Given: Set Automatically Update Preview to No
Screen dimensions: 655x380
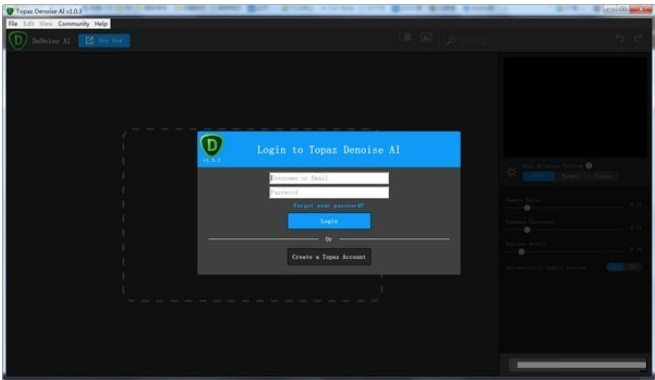Looking at the screenshot, I should point(633,267).
